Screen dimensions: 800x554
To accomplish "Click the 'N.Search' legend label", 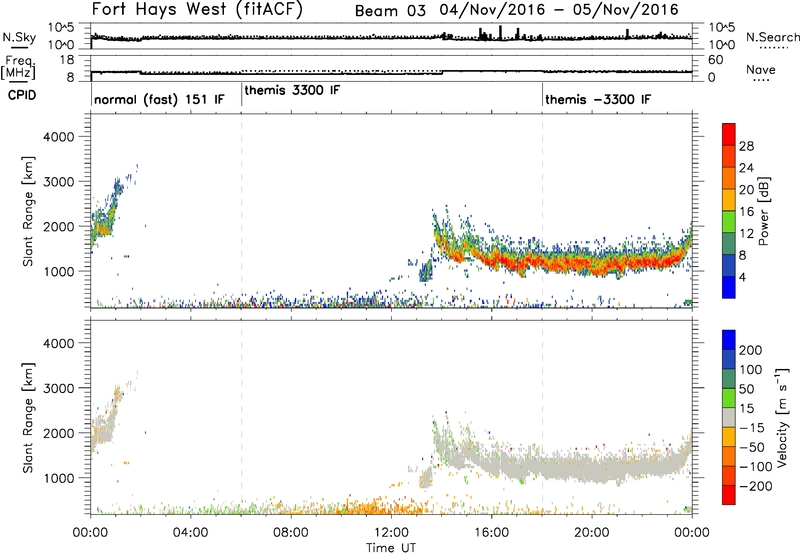I will pos(772,37).
